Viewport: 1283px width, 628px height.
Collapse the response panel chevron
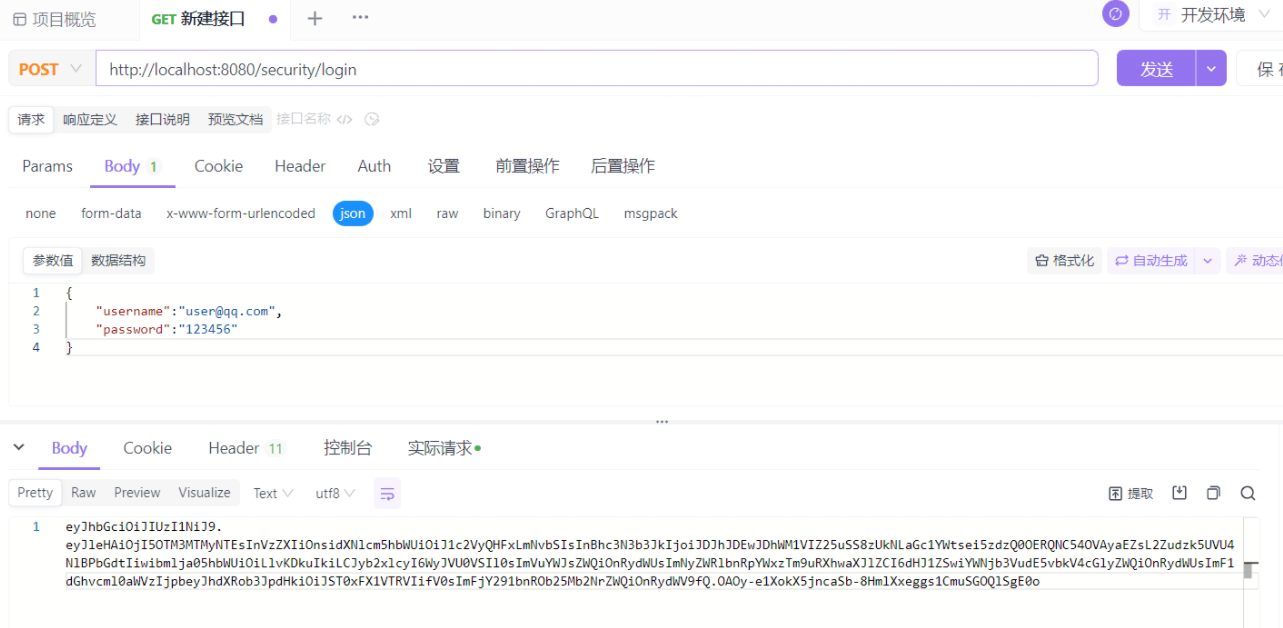(19, 448)
